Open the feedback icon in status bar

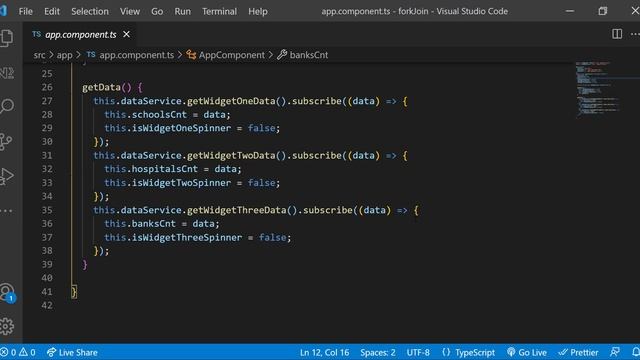coord(615,352)
